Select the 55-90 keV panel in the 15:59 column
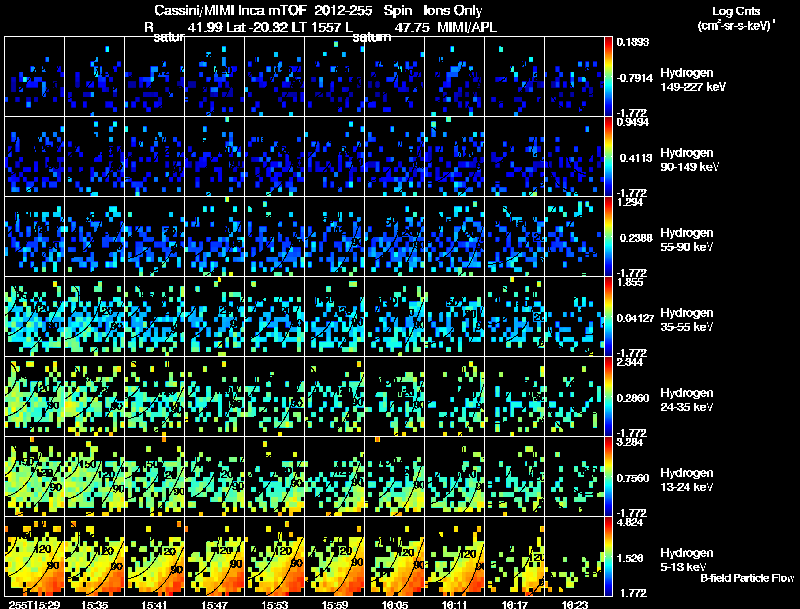This screenshot has height=609, width=800. (x=335, y=236)
